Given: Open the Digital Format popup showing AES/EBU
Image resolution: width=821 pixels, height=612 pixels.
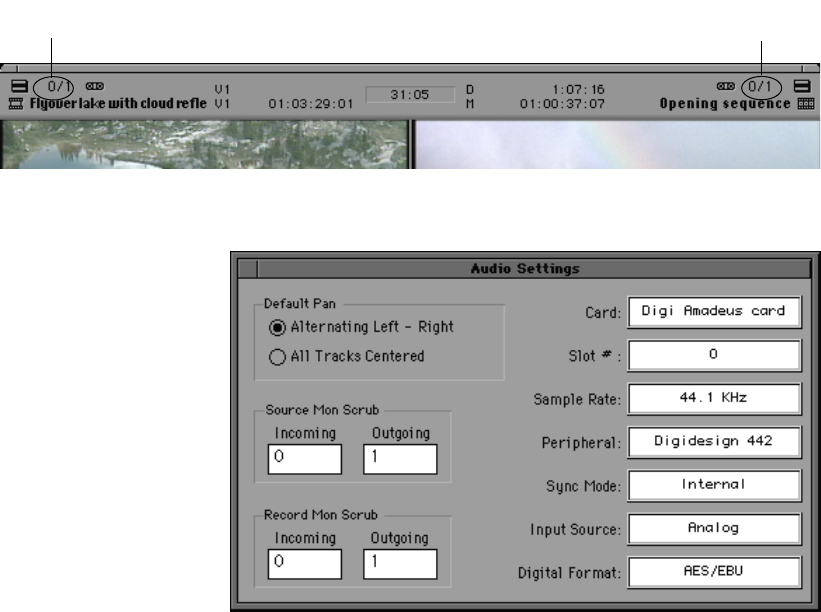Looking at the screenshot, I should (714, 573).
